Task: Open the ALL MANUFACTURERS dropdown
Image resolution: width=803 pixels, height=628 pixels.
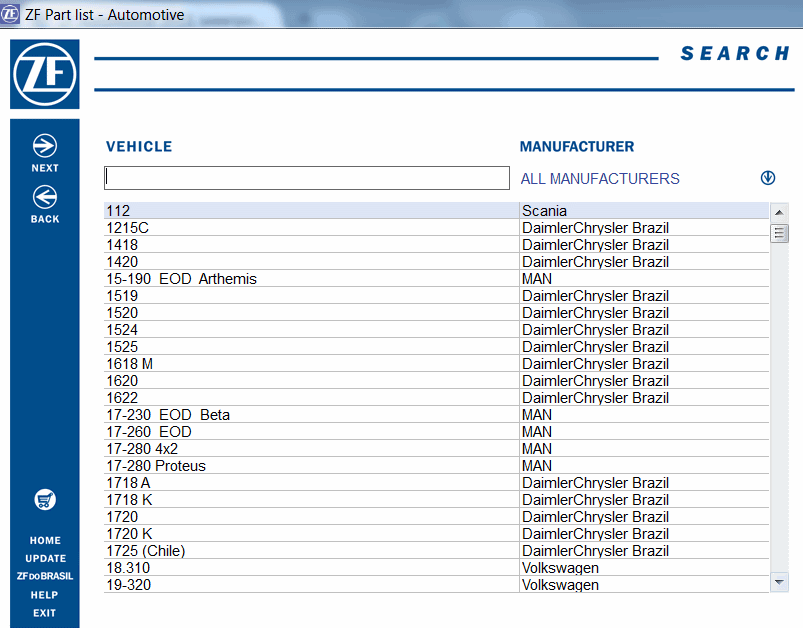Action: pyautogui.click(x=599, y=178)
